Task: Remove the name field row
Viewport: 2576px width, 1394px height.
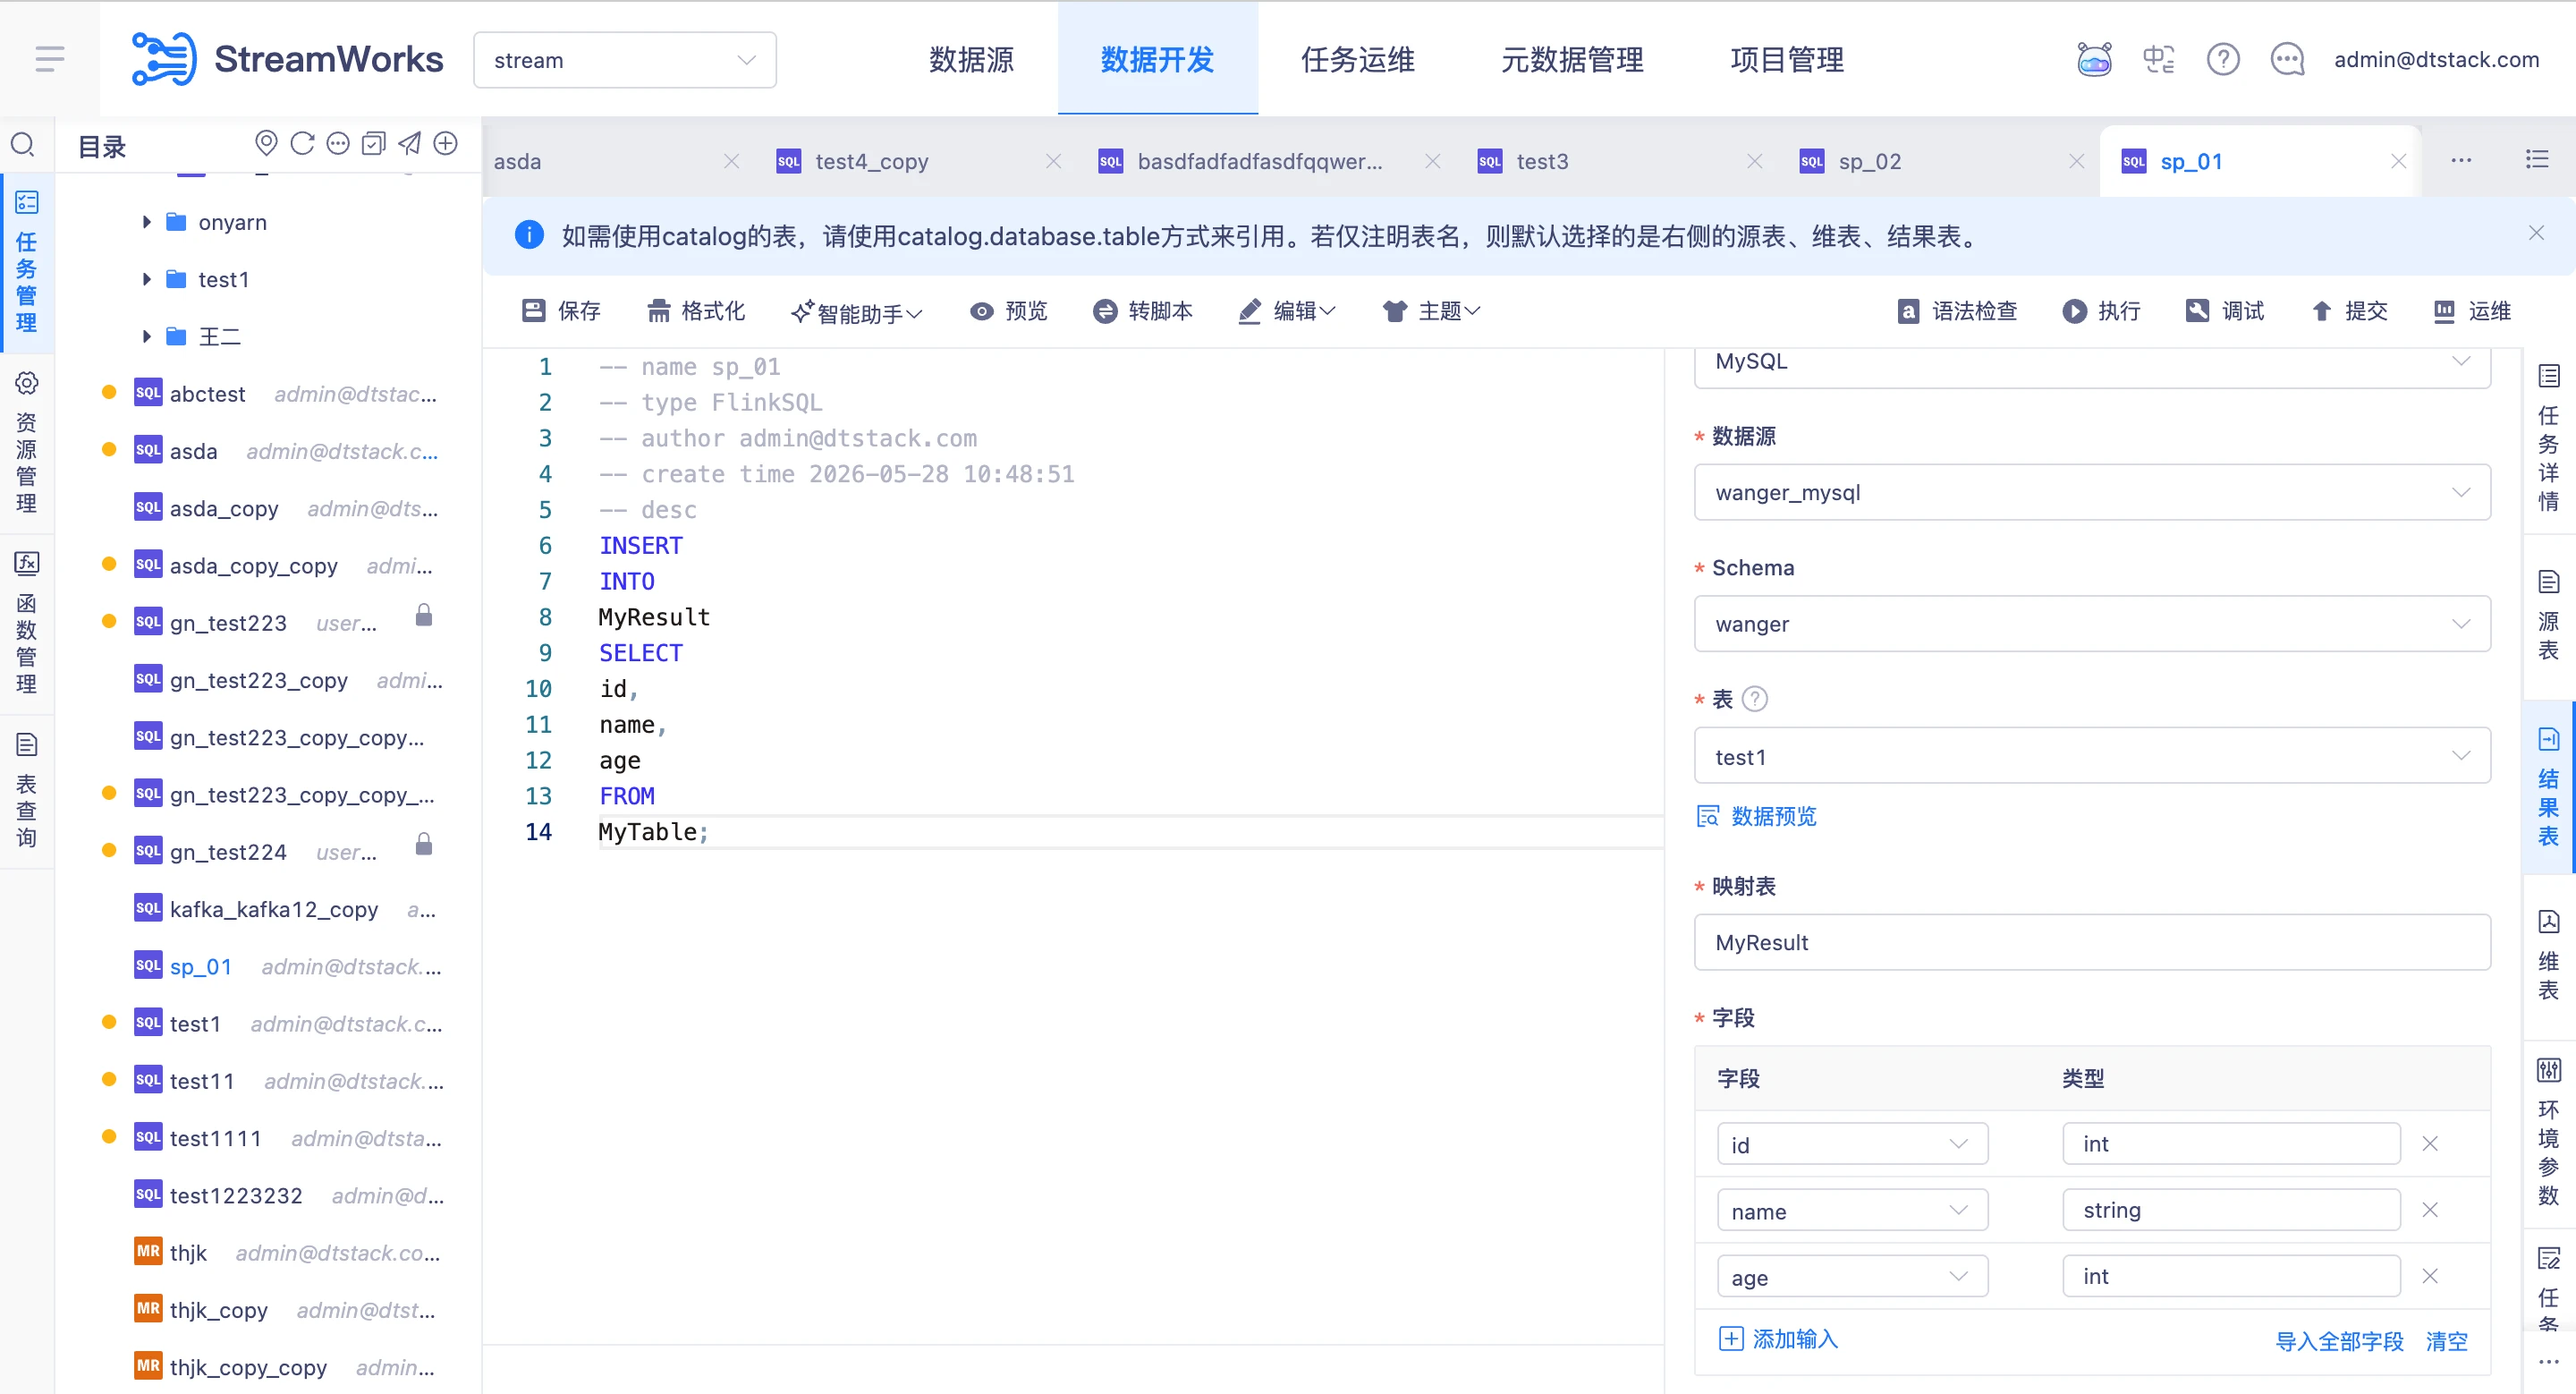Action: (x=2430, y=1210)
